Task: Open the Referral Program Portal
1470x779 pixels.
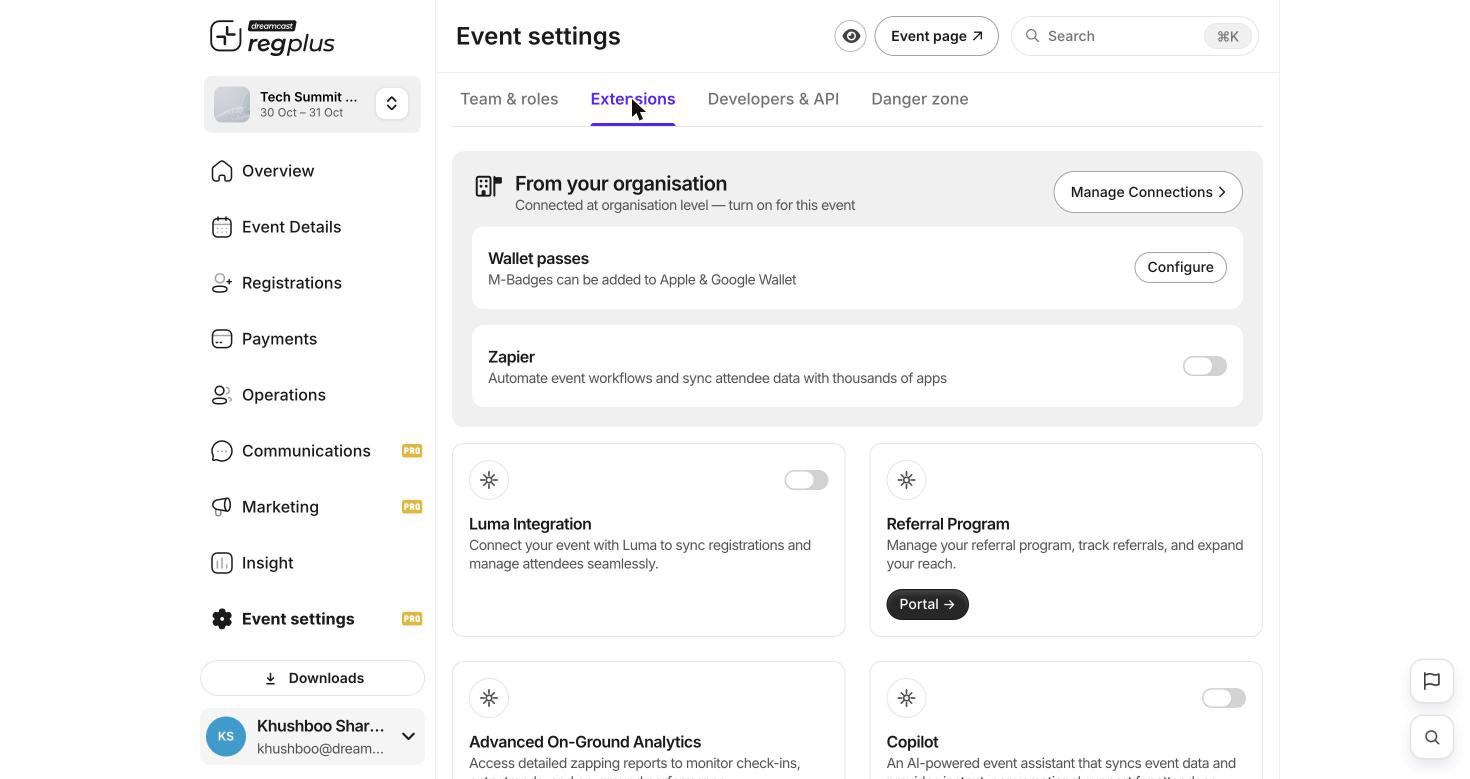Action: pyautogui.click(x=927, y=604)
